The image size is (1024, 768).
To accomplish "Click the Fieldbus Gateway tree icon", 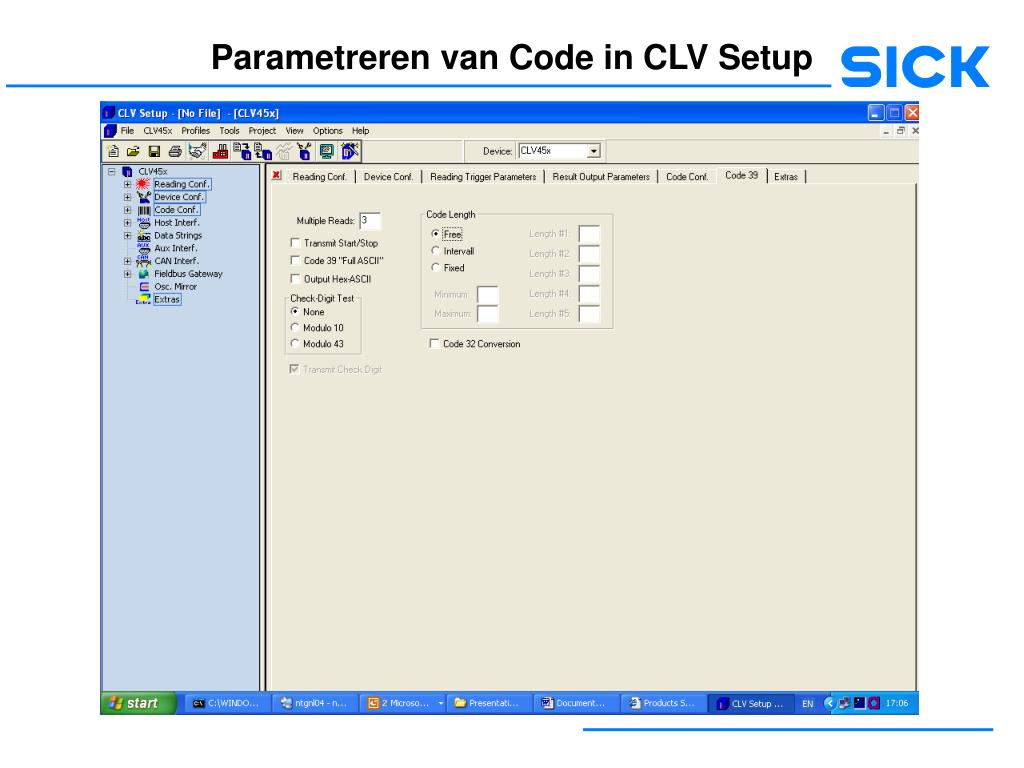I will coord(144,274).
